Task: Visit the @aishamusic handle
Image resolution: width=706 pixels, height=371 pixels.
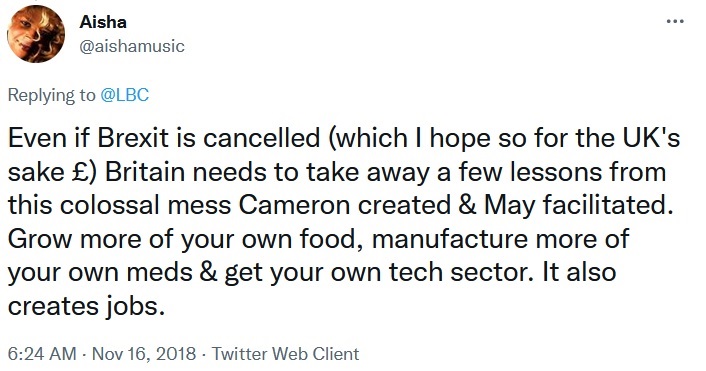Action: click(132, 46)
